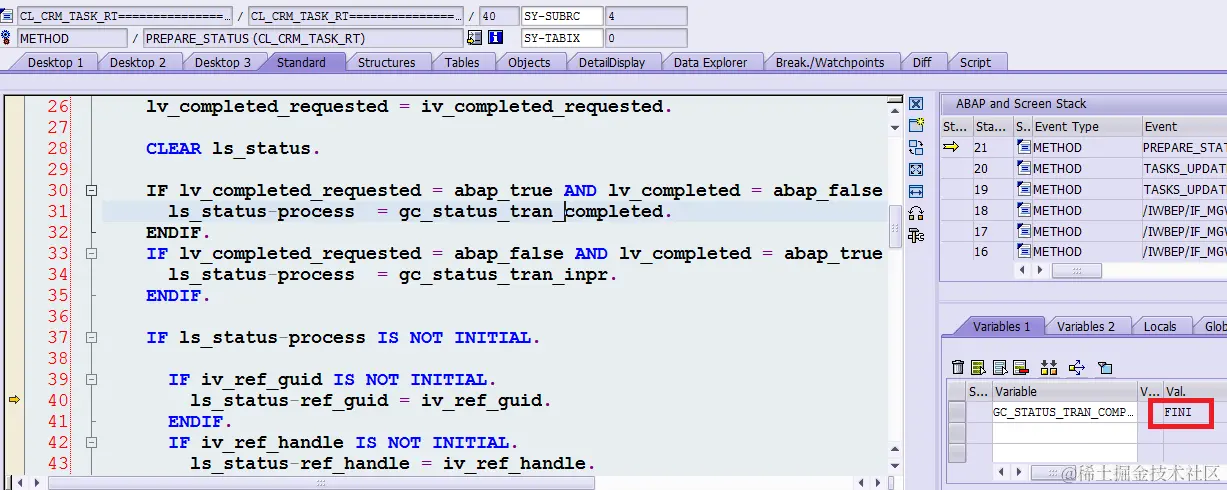
Task: Click the green list icon in Variables toolbar
Action: tap(979, 368)
